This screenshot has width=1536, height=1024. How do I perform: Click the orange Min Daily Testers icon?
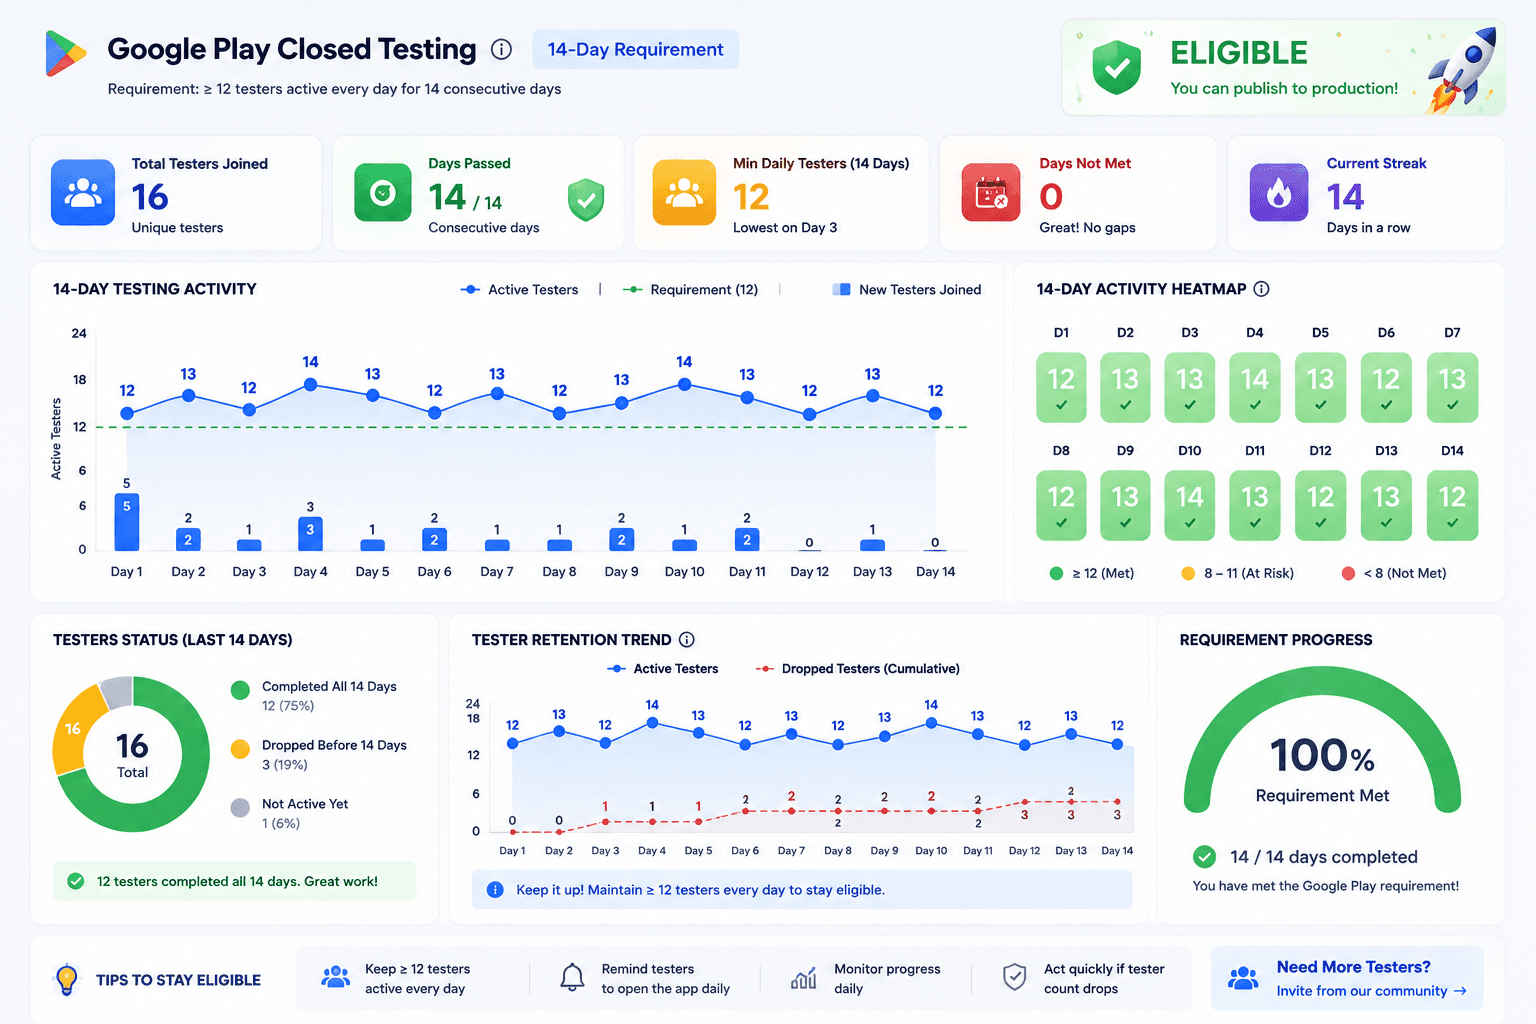click(685, 192)
